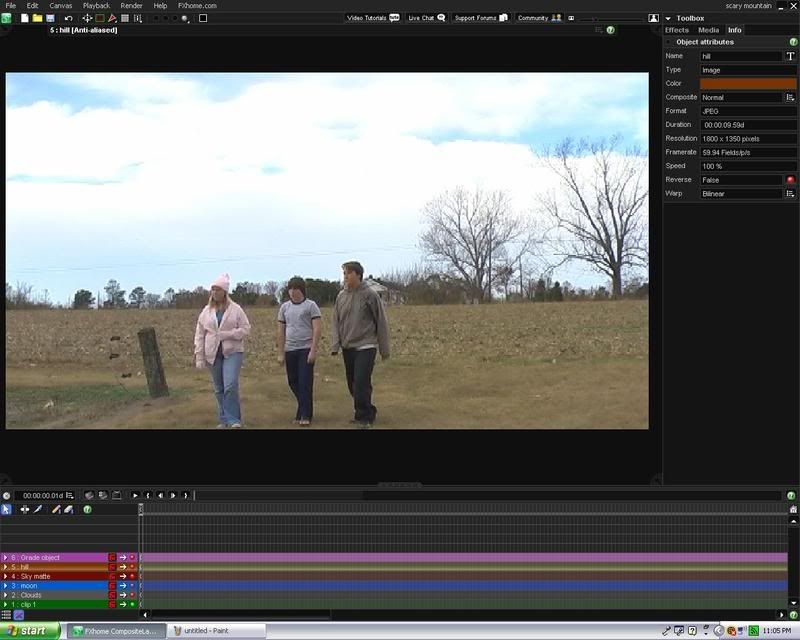
Task: Switch to the Media tab
Action: coord(709,30)
